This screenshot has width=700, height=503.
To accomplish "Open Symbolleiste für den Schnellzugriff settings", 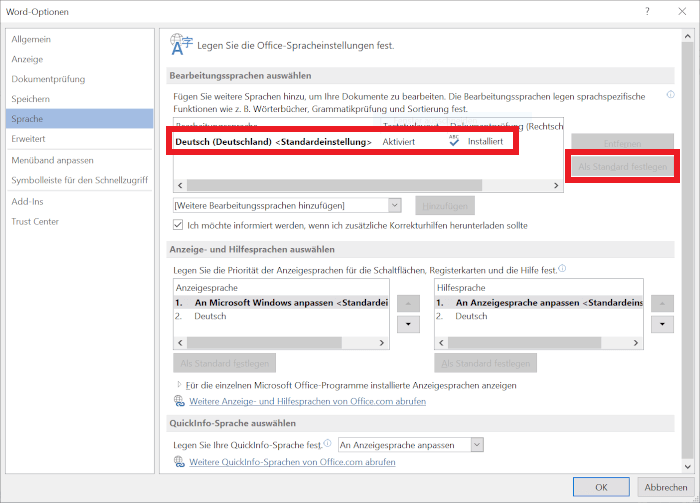I will click(x=79, y=180).
